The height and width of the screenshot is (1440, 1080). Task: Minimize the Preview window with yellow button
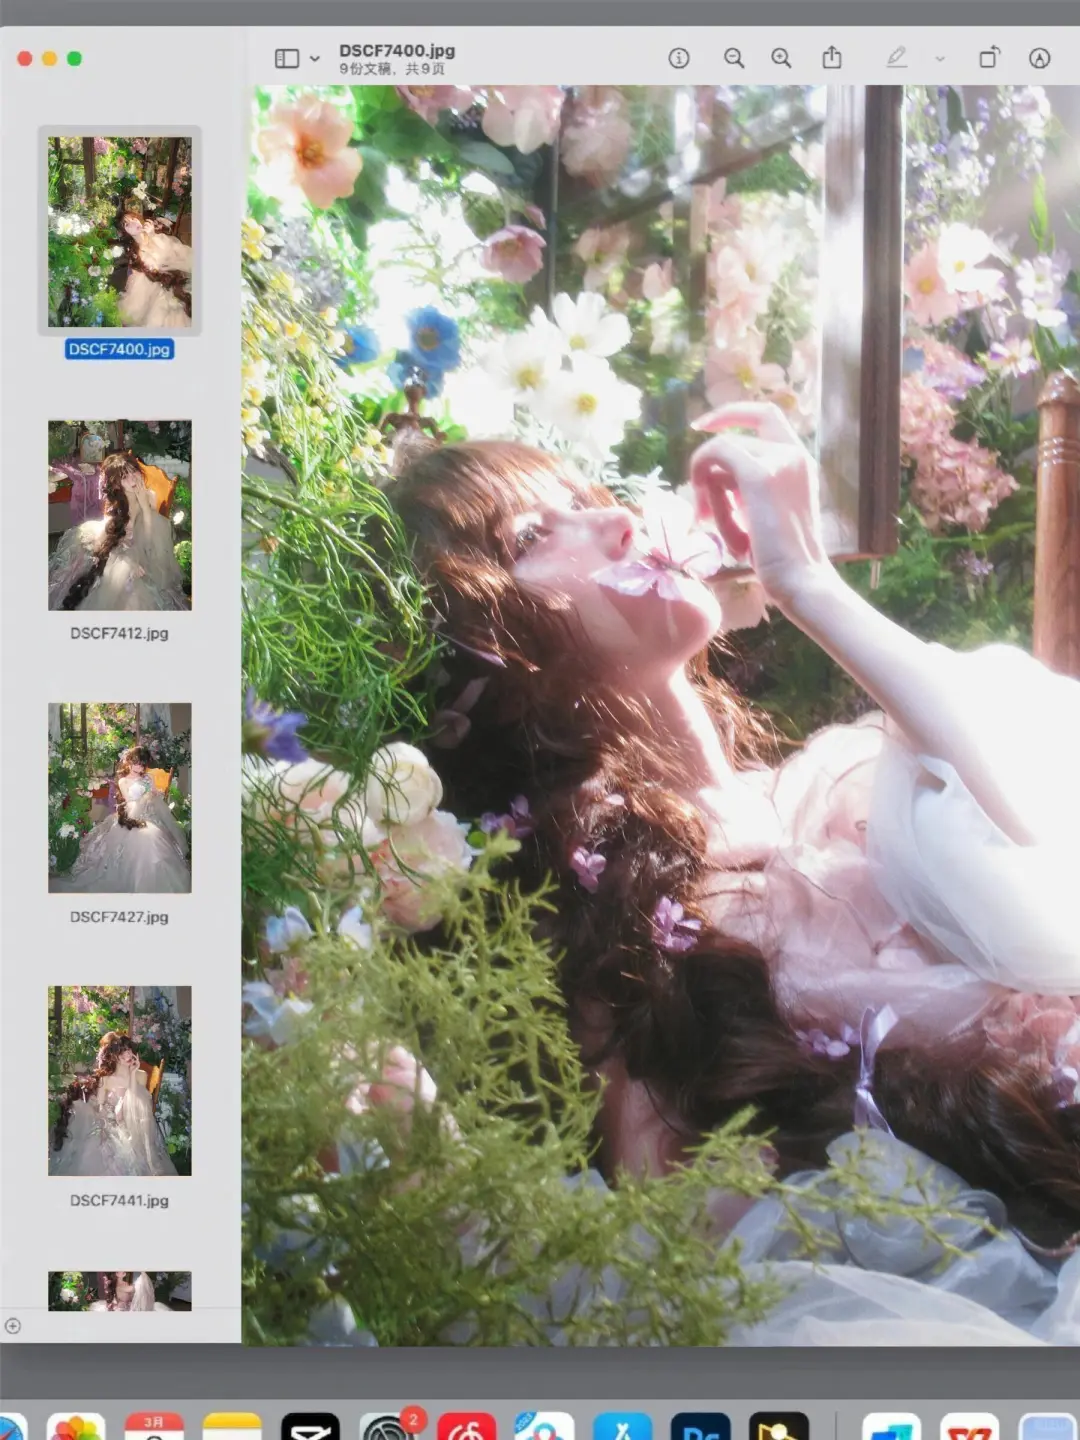tap(50, 58)
